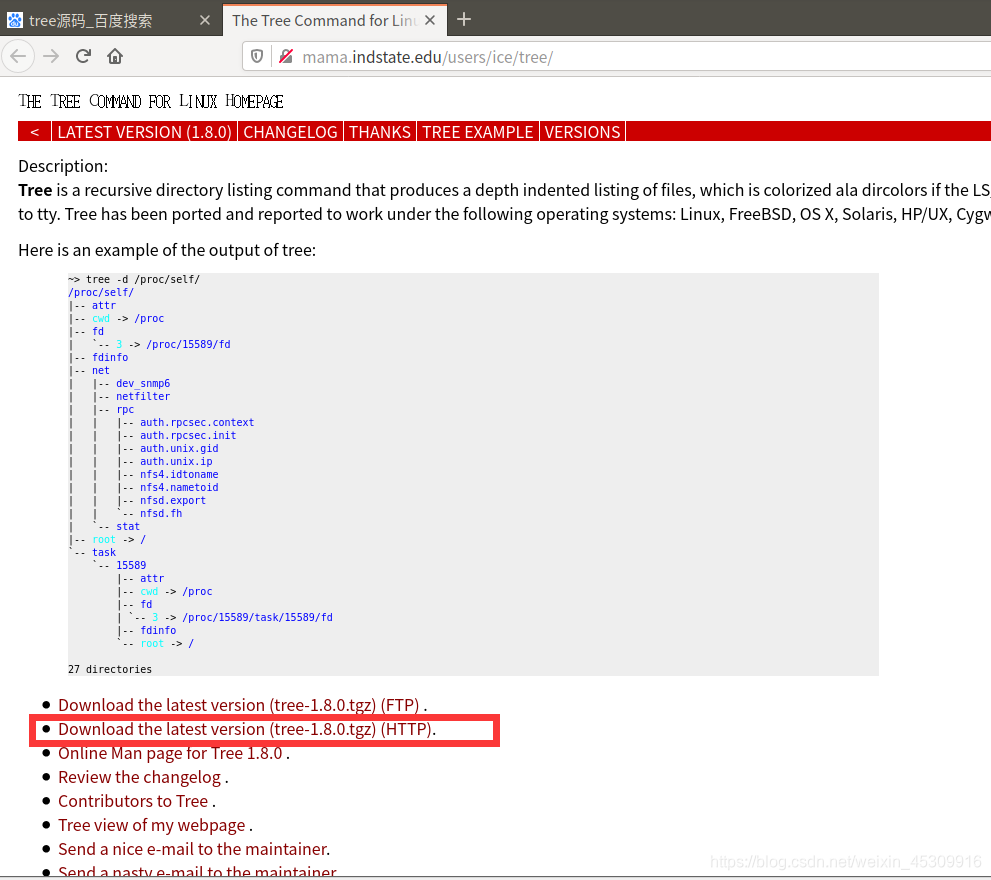The width and height of the screenshot is (991, 880).
Task: Click 'dev_snmp6' in the tree output
Action: [x=143, y=383]
